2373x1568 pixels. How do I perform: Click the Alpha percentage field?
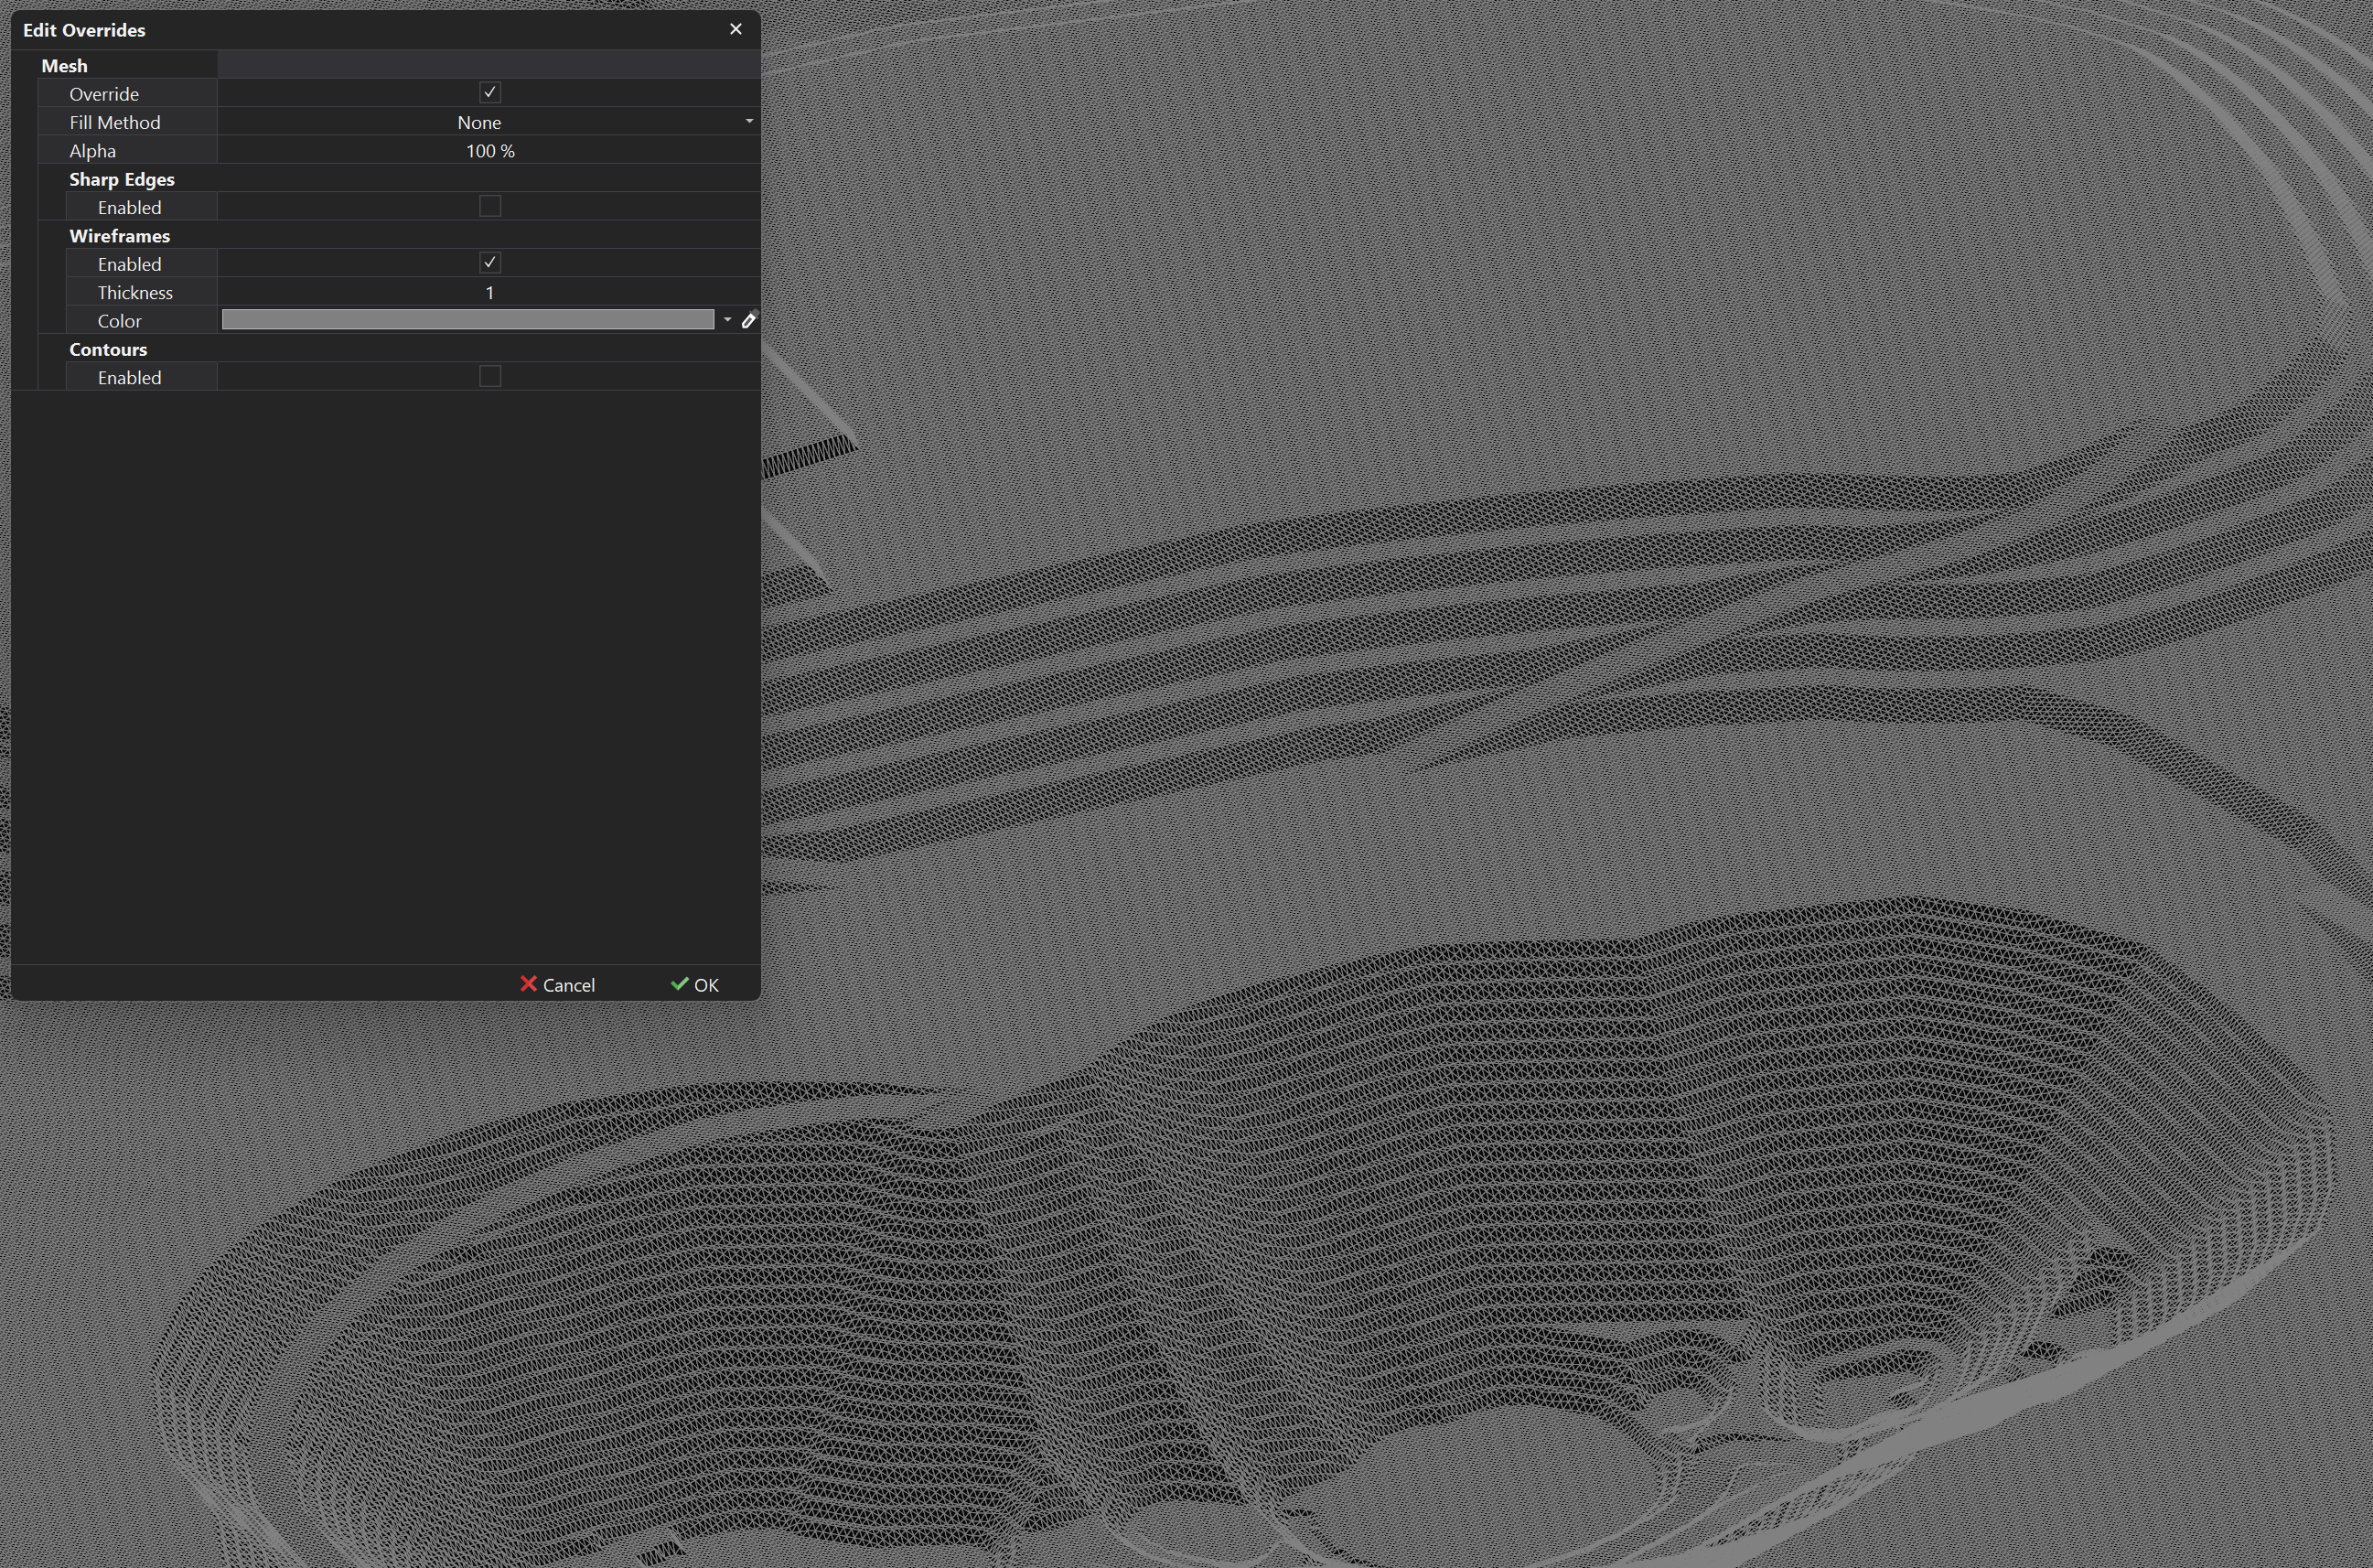489,150
